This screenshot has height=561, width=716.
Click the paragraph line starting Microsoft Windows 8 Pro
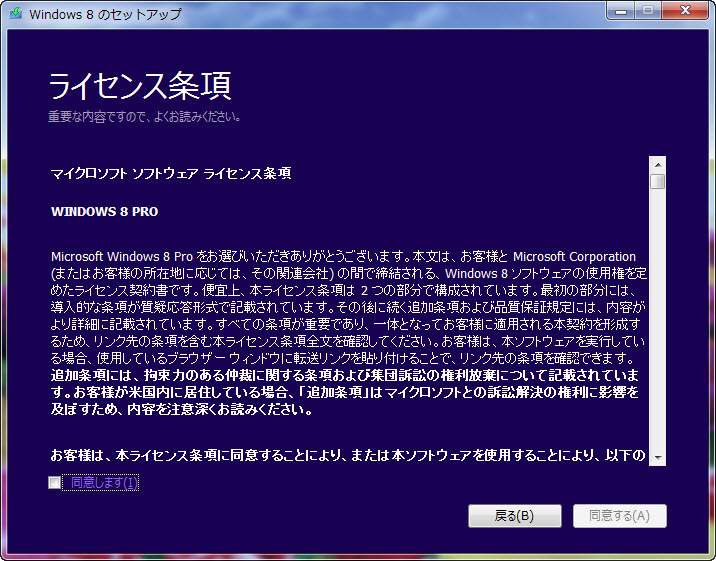point(343,257)
